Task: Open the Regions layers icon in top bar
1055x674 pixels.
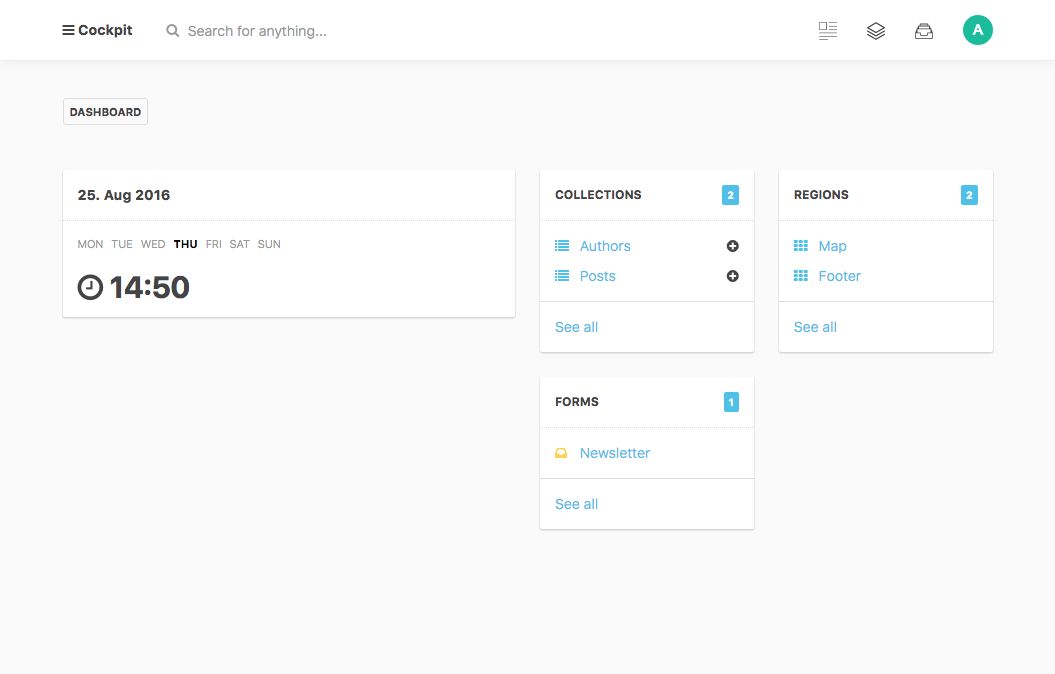Action: (875, 30)
